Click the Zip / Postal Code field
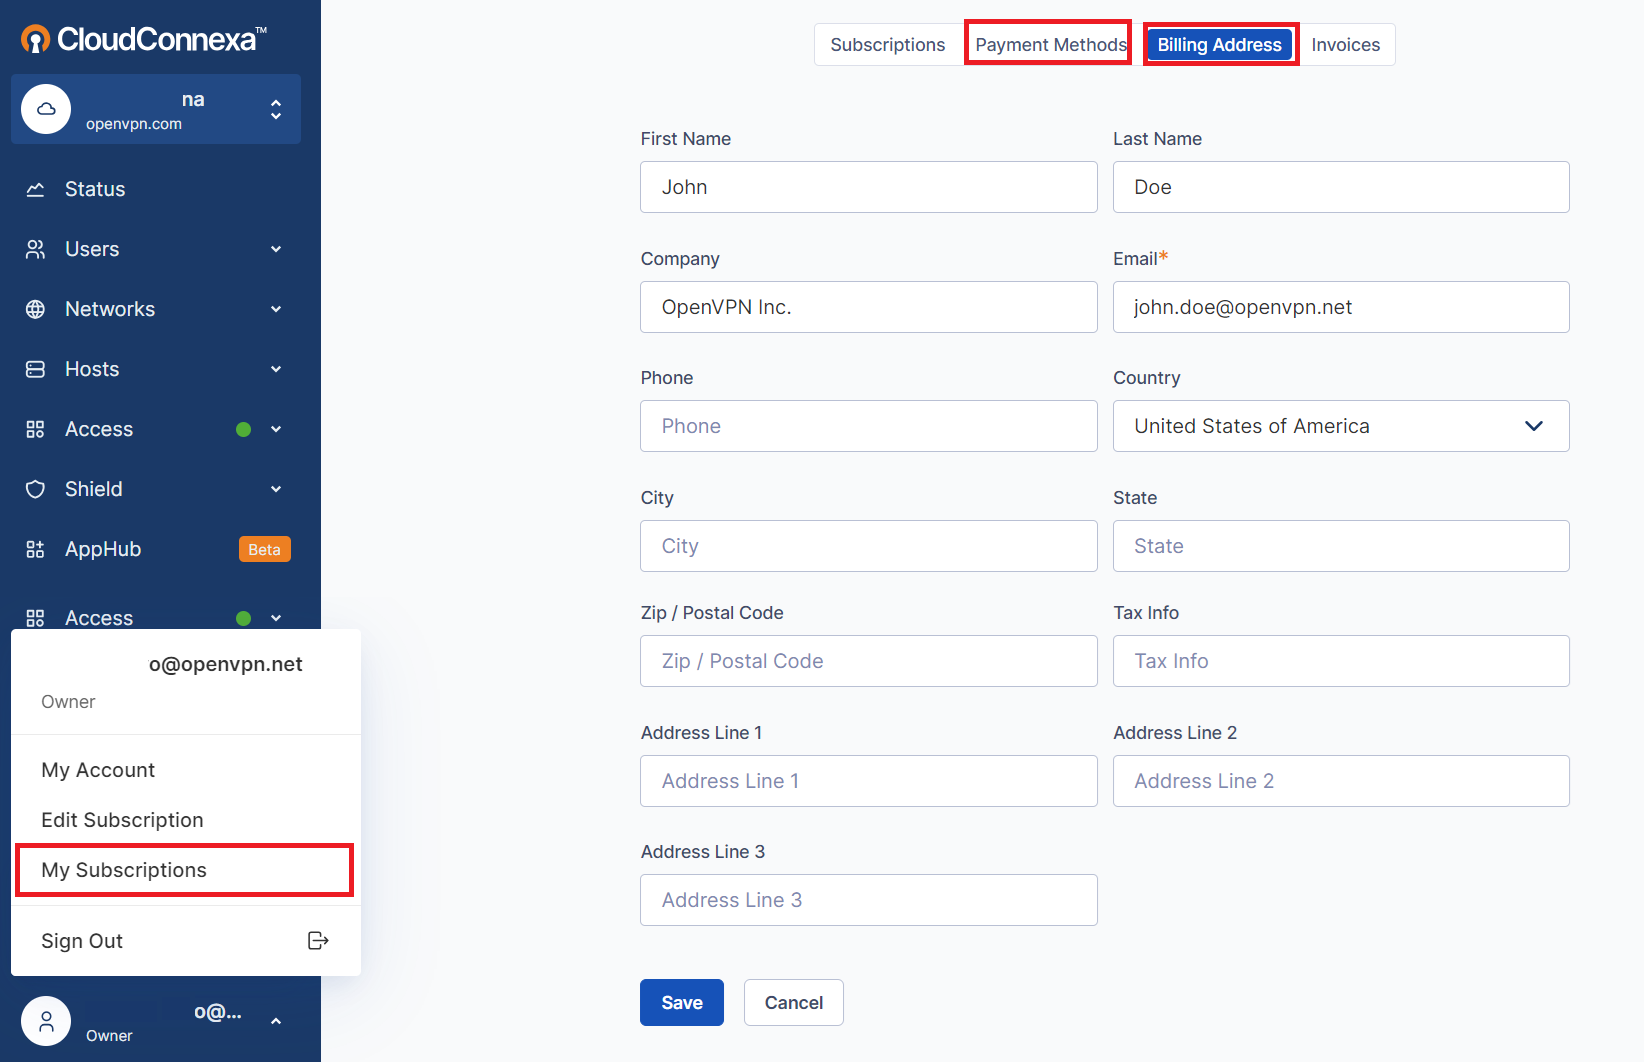Image resolution: width=1644 pixels, height=1063 pixels. (x=869, y=661)
